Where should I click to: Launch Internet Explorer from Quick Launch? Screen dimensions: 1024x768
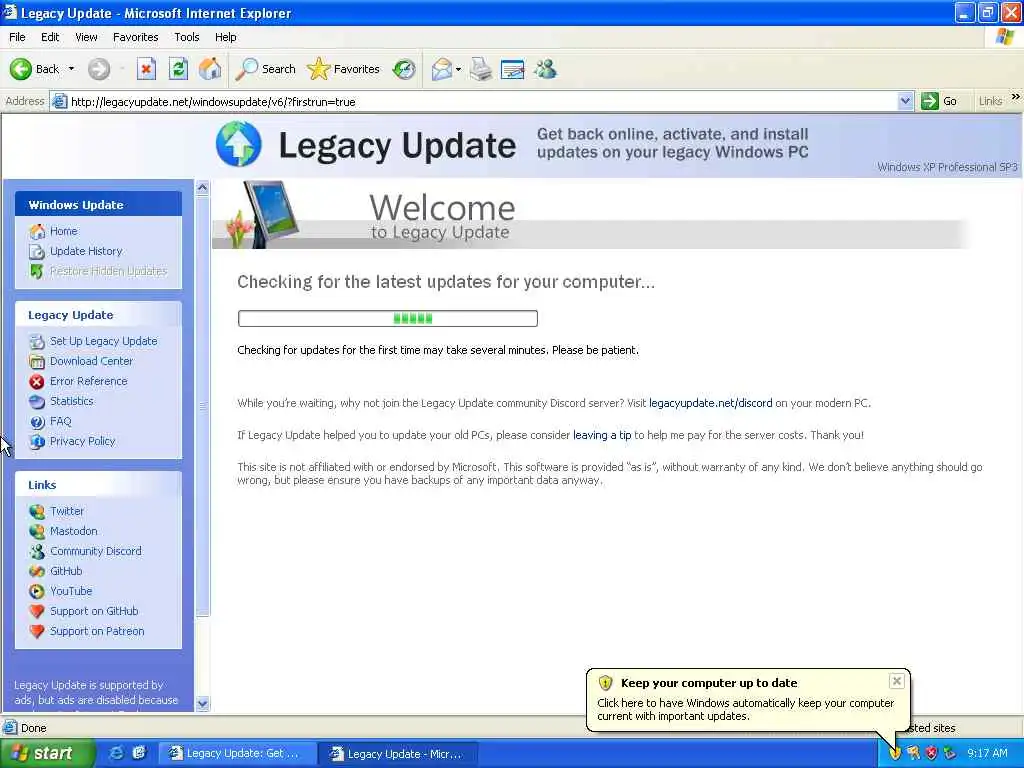click(116, 754)
